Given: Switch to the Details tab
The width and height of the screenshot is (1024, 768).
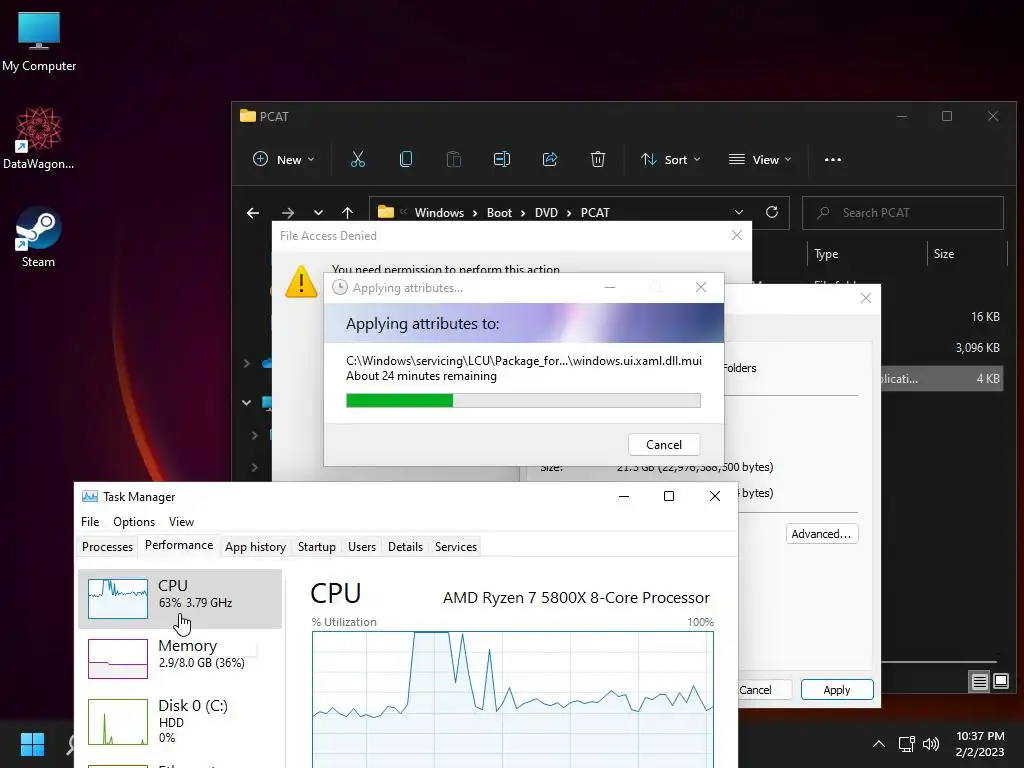Looking at the screenshot, I should [x=406, y=547].
